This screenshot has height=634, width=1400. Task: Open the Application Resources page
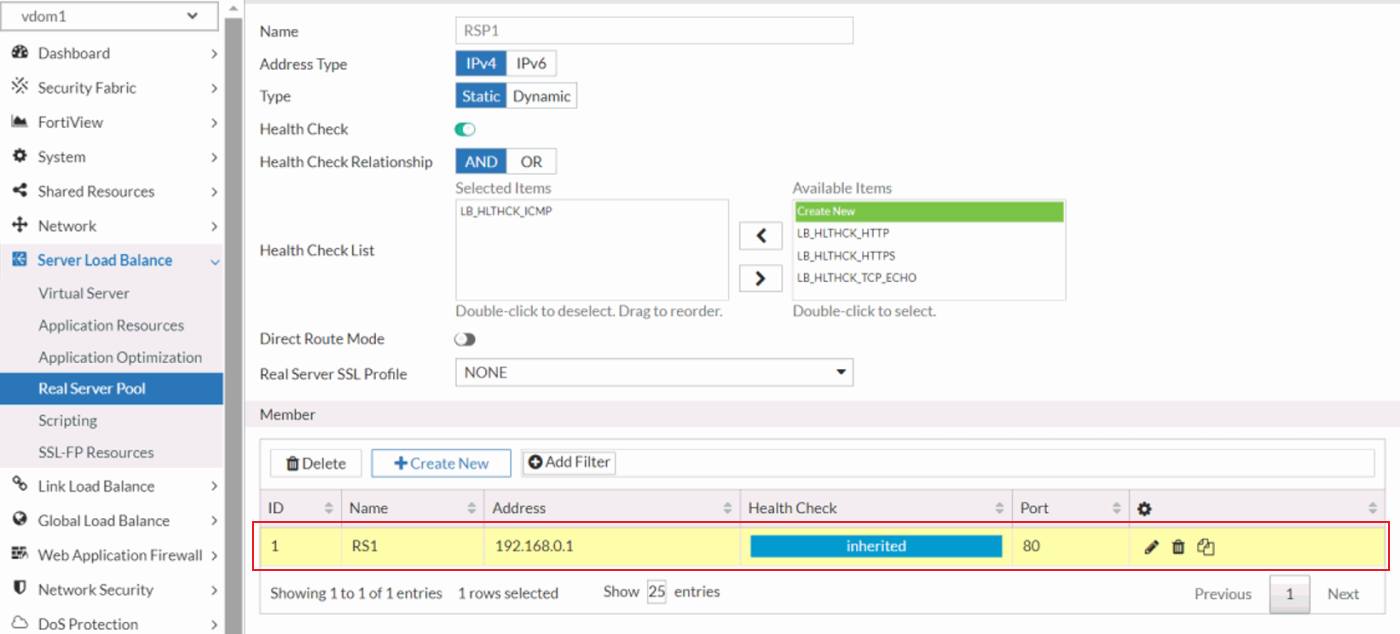point(111,325)
